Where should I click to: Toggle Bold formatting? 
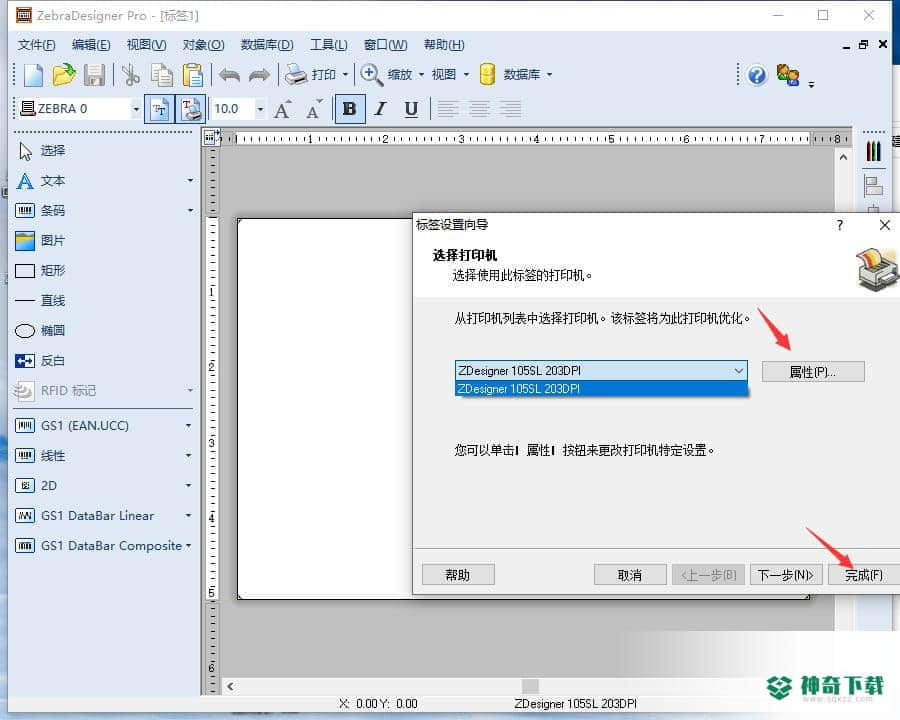(x=350, y=109)
